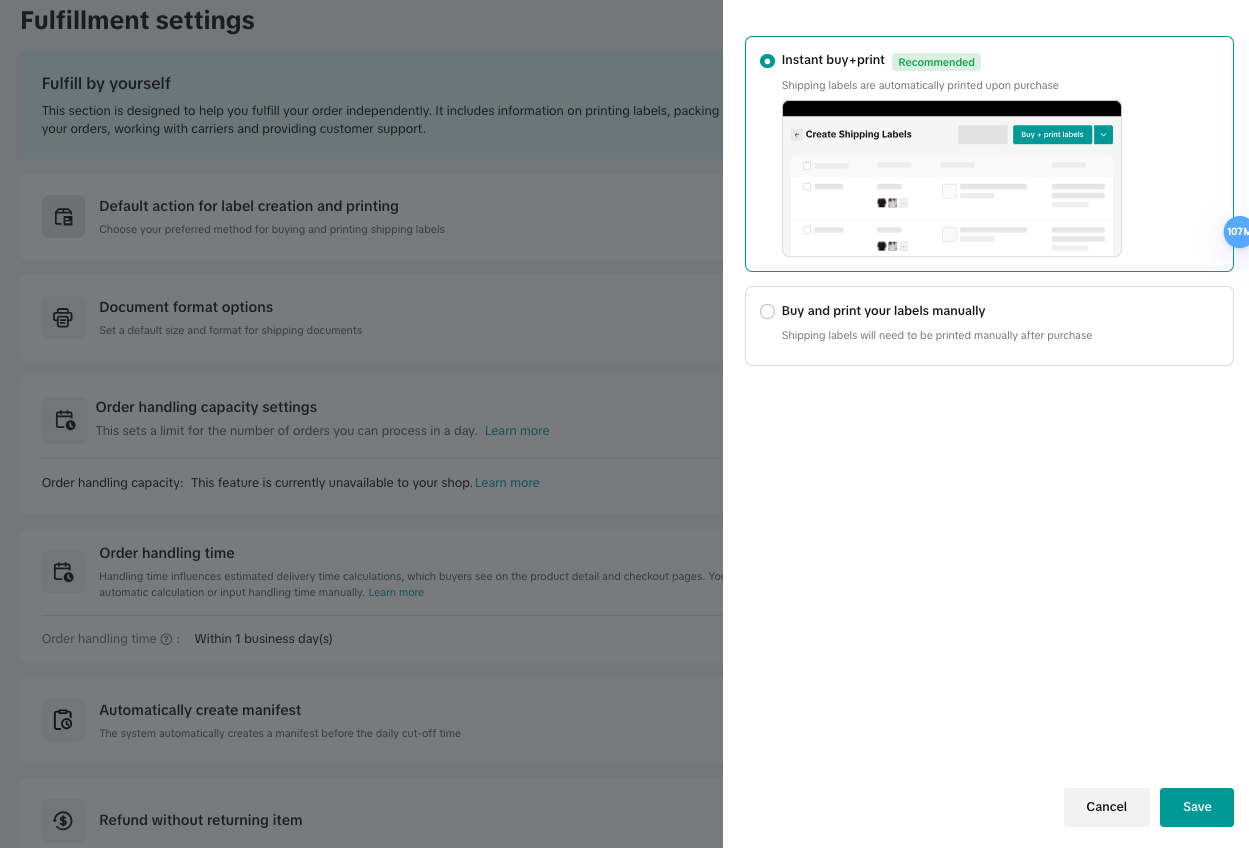Open the Document format options section
The height and width of the screenshot is (848, 1249).
(x=186, y=307)
